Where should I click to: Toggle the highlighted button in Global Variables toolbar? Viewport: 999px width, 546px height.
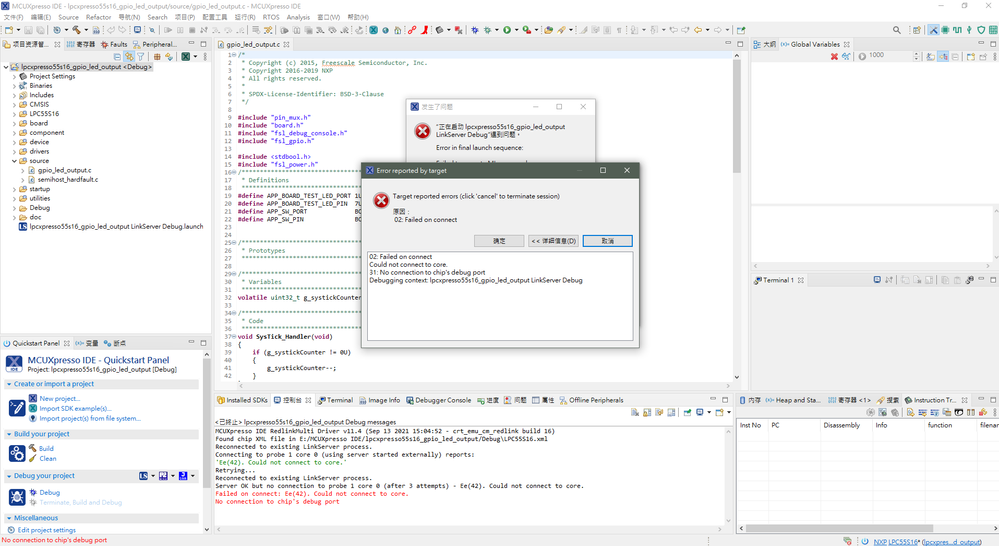click(943, 57)
